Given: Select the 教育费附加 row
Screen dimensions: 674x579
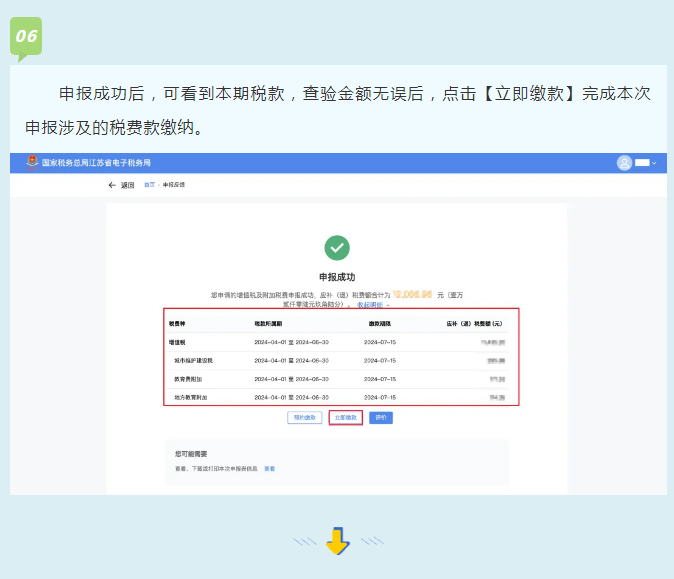Looking at the screenshot, I should pos(341,379).
